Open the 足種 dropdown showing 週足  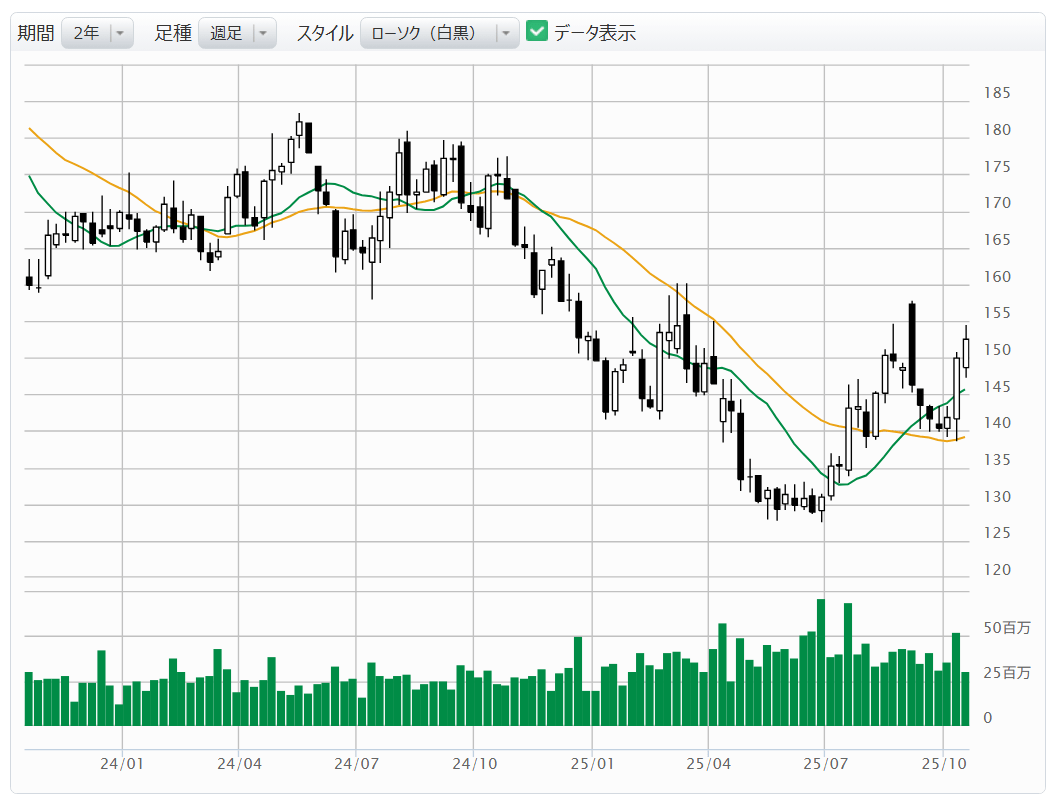coord(226,33)
